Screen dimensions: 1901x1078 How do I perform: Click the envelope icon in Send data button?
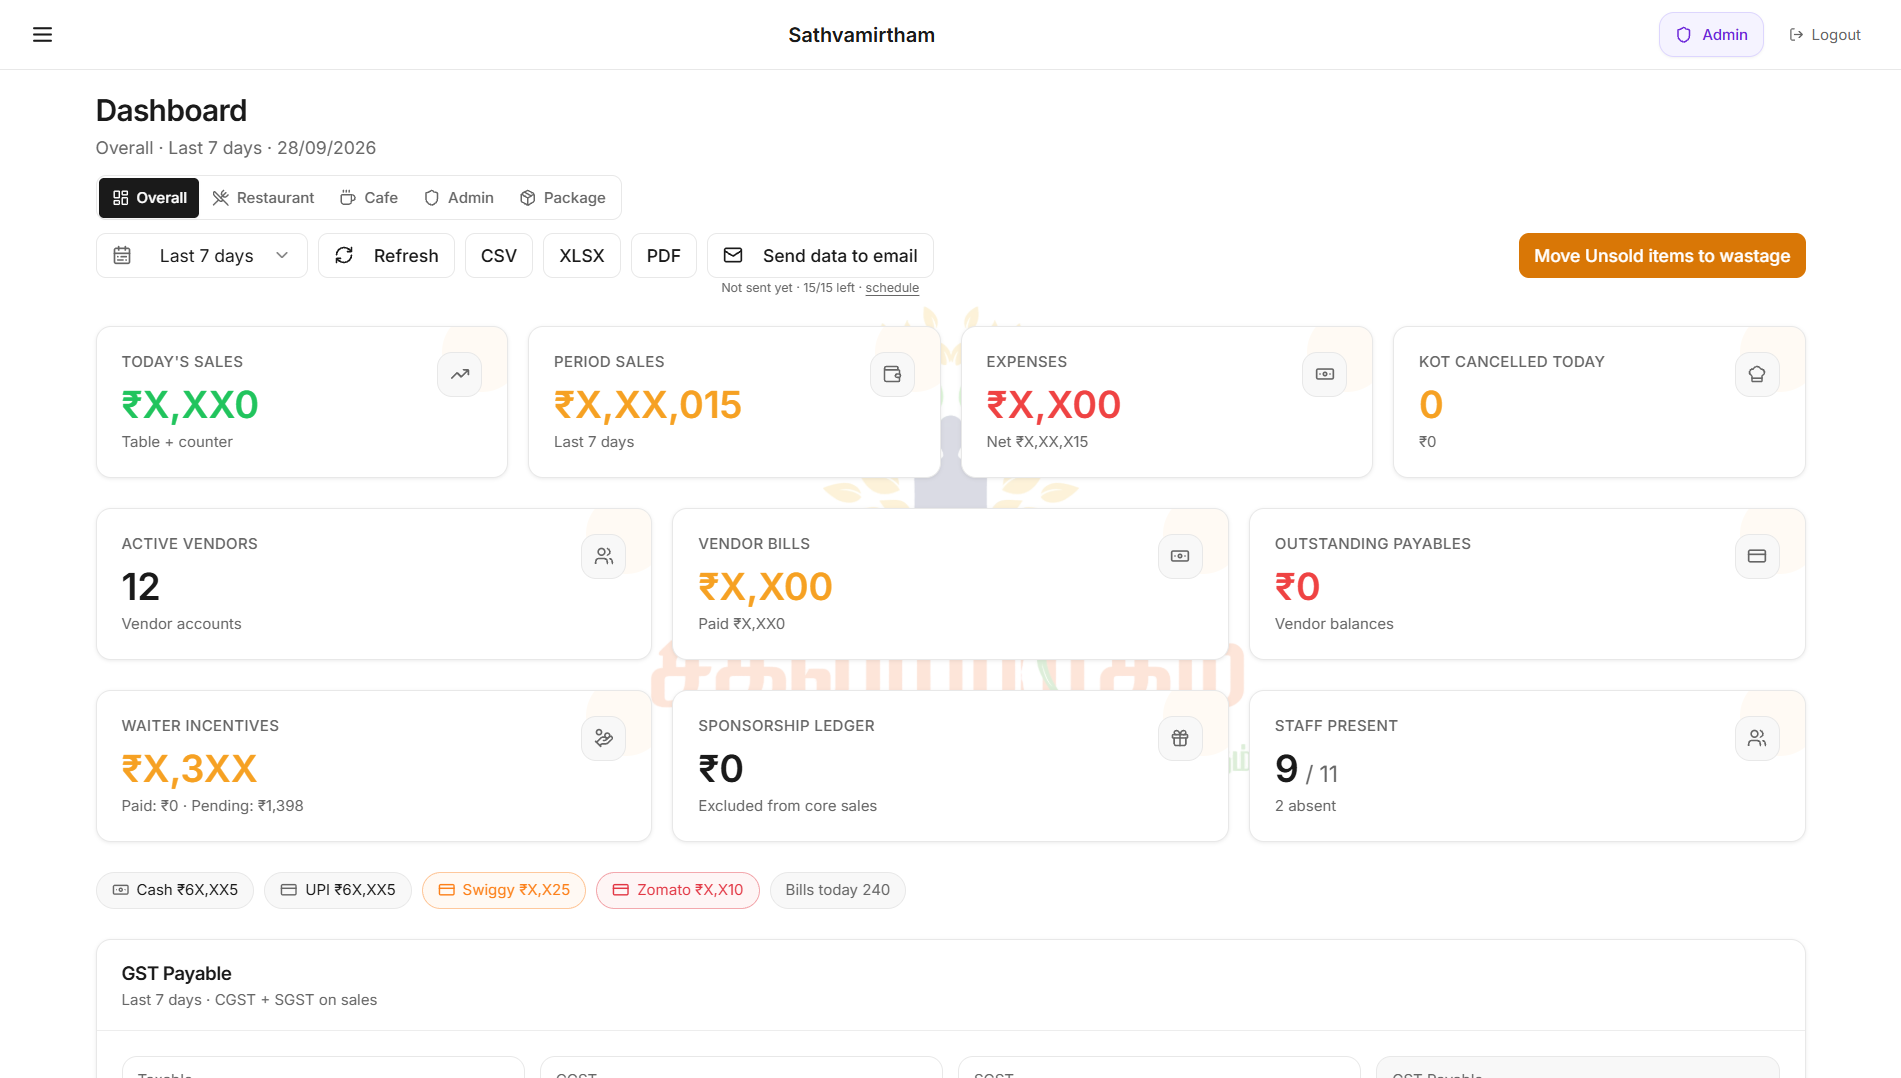(x=733, y=256)
